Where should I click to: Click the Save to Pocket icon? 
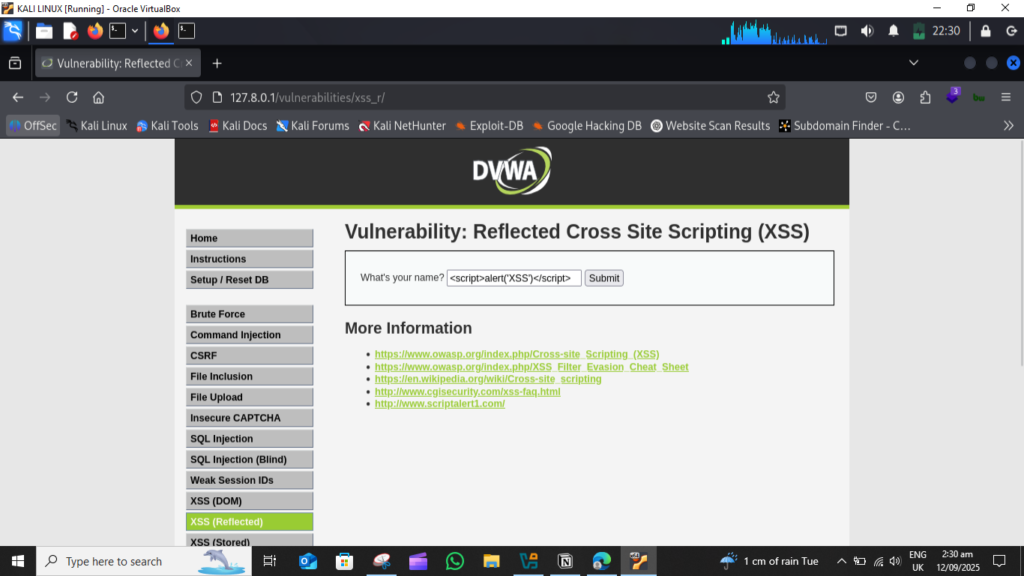[871, 97]
